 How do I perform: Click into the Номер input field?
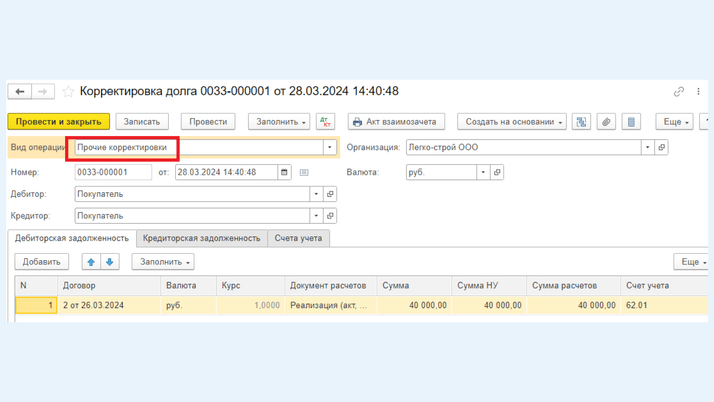tap(112, 172)
